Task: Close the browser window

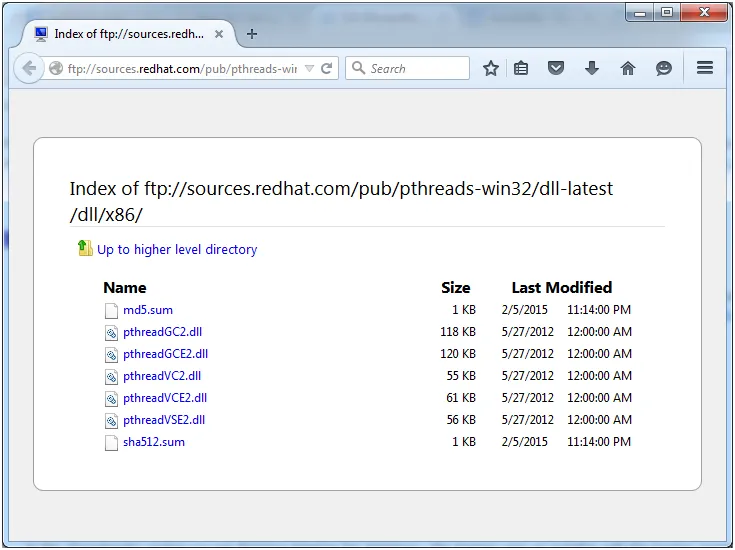Action: pos(704,13)
